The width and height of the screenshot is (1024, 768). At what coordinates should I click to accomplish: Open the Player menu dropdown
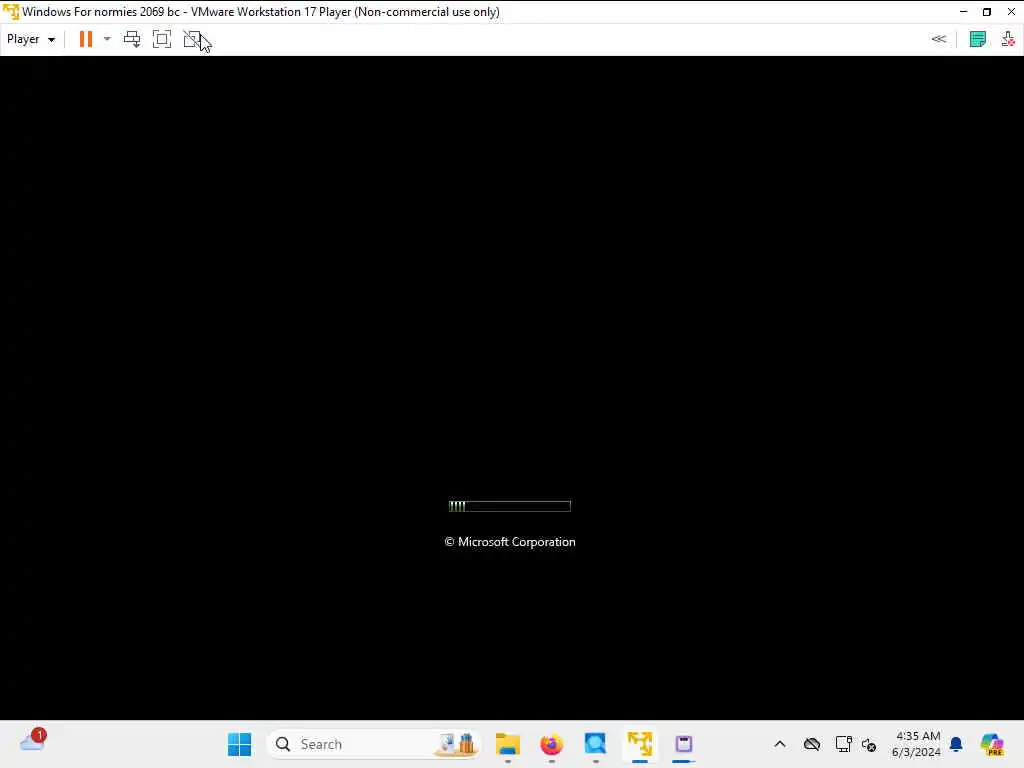point(31,39)
